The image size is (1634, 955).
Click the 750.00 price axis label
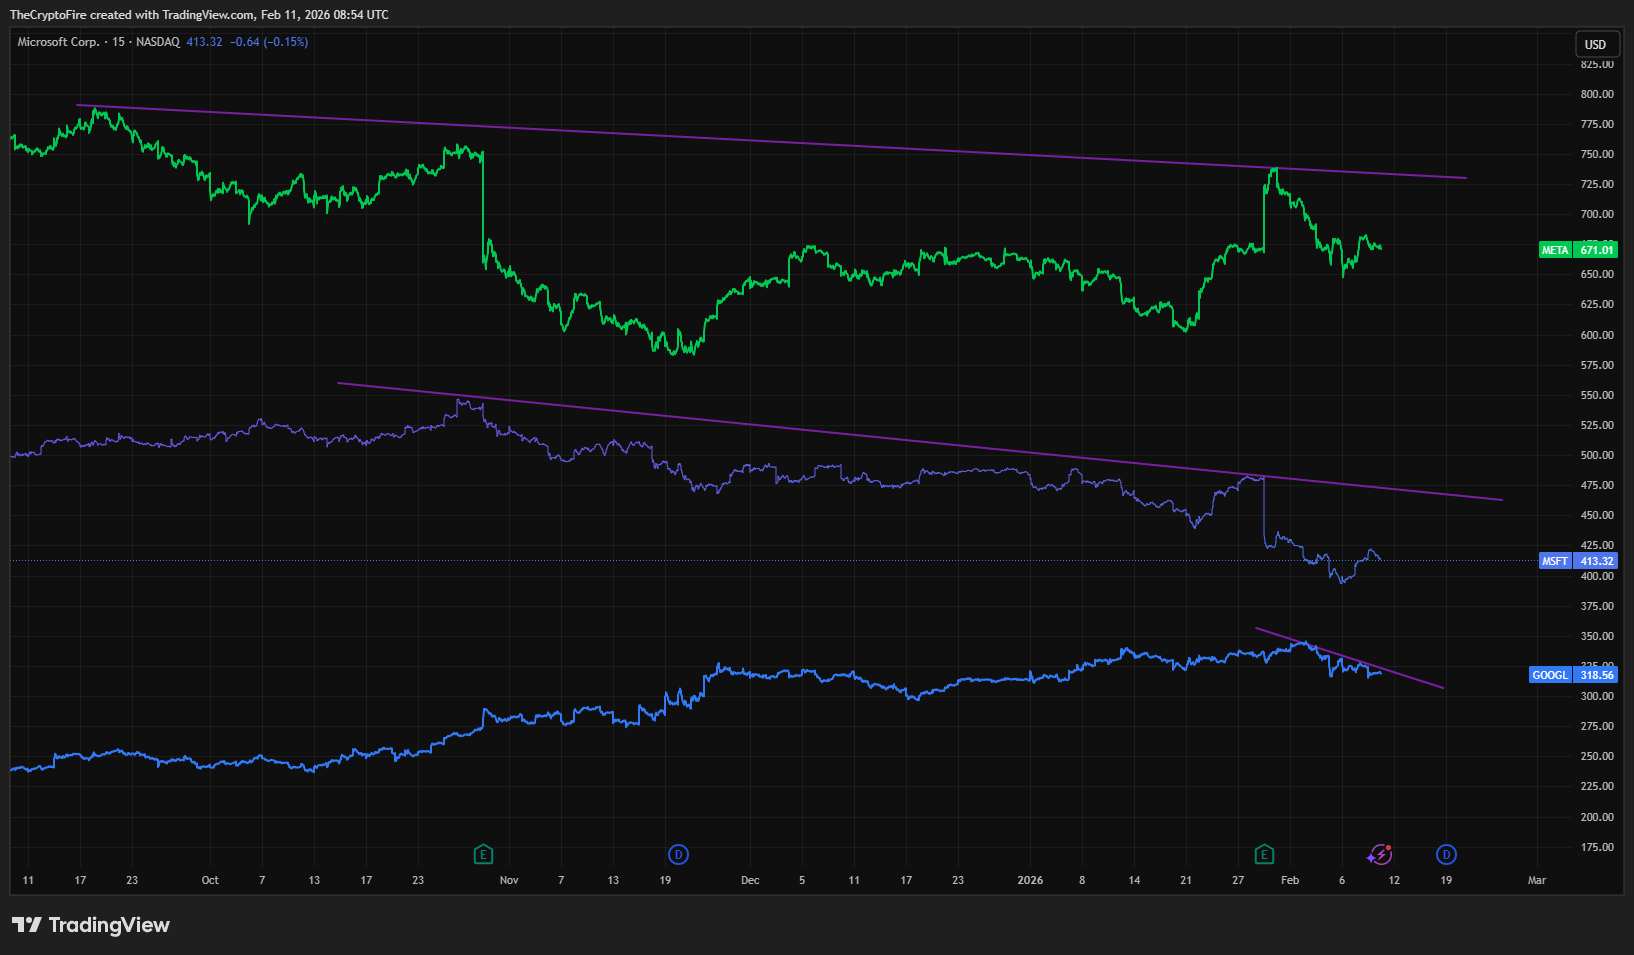[1597, 154]
